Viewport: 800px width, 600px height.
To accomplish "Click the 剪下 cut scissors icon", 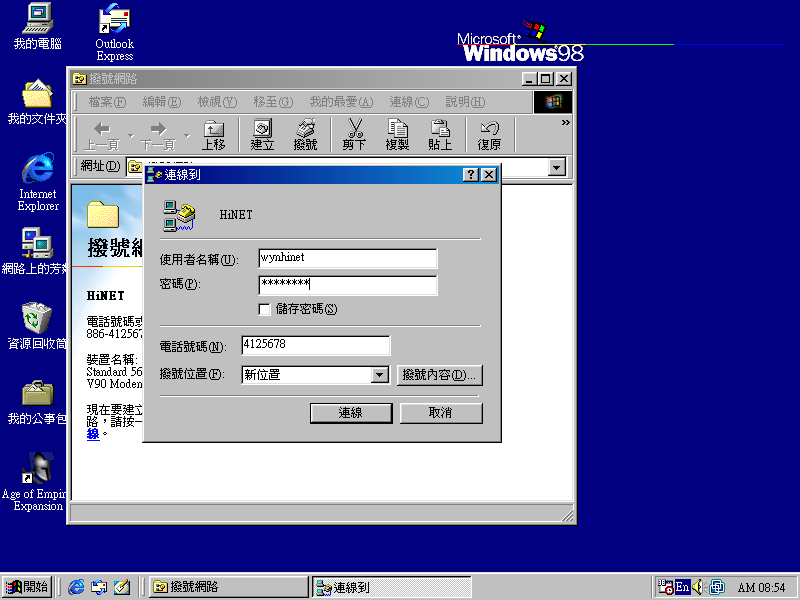I will 354,136.
